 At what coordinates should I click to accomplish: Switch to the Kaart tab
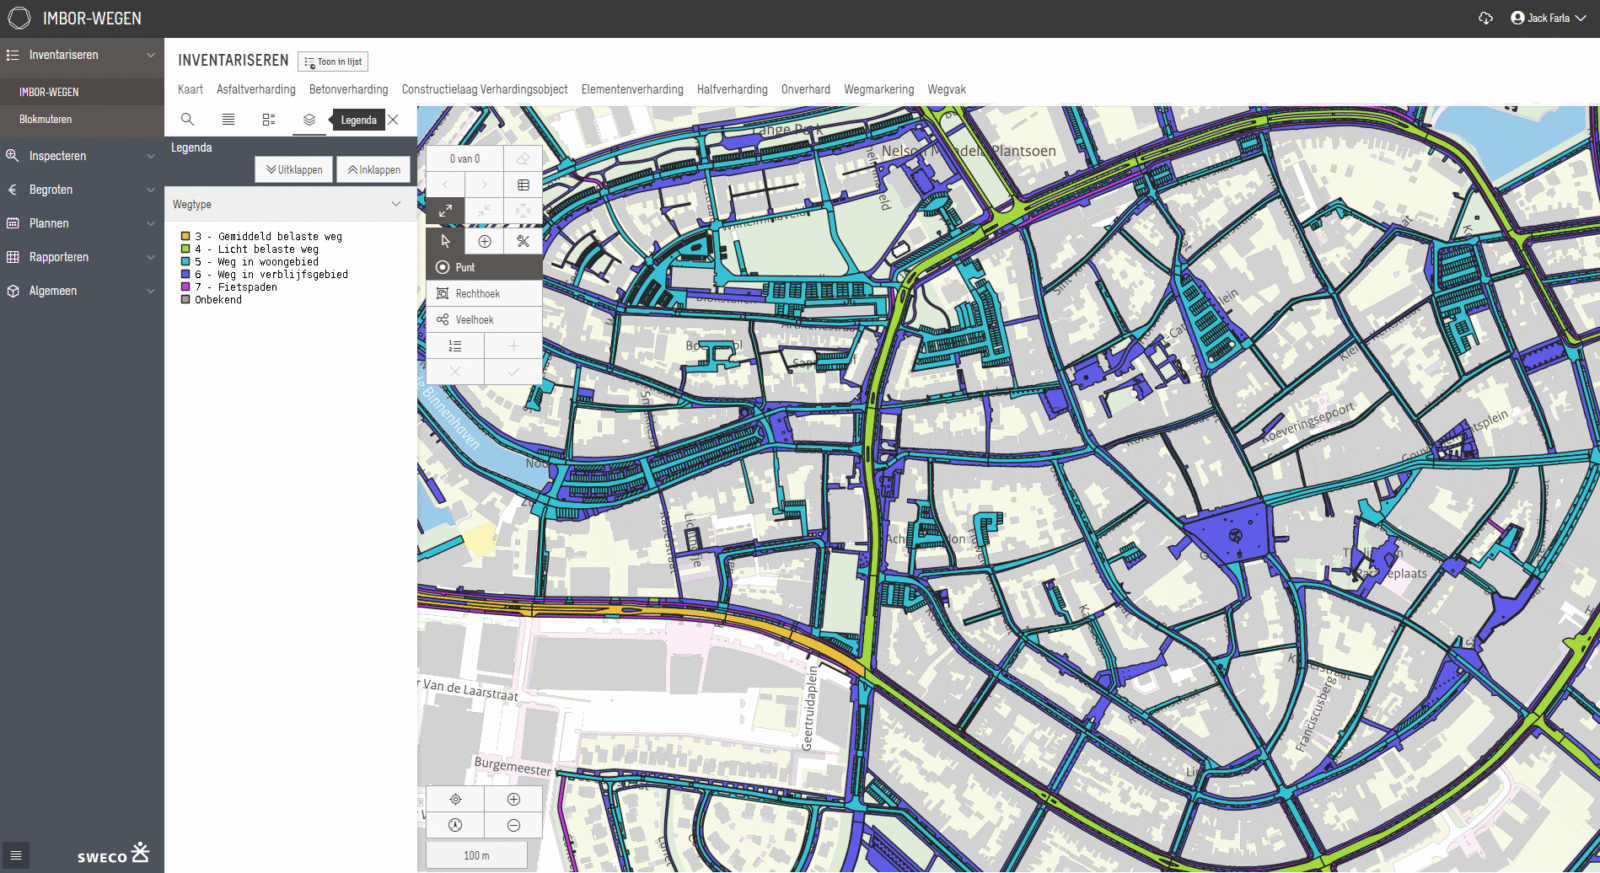pos(190,89)
